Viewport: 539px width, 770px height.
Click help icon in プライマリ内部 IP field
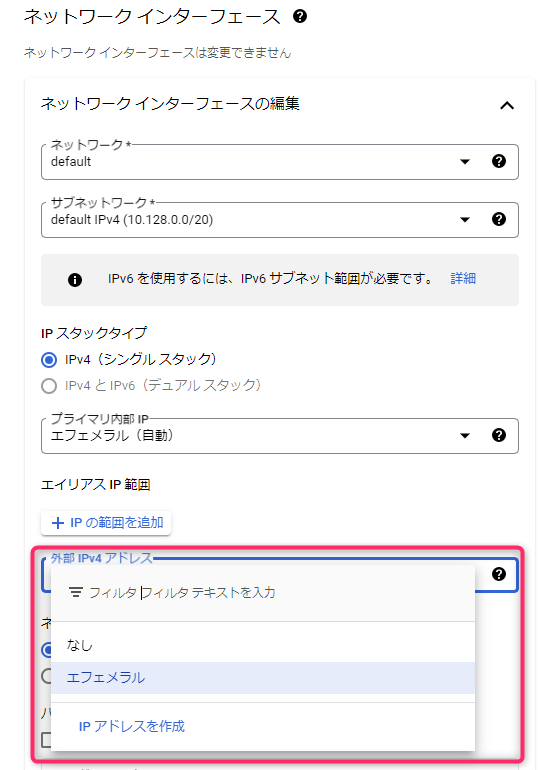[x=499, y=435]
